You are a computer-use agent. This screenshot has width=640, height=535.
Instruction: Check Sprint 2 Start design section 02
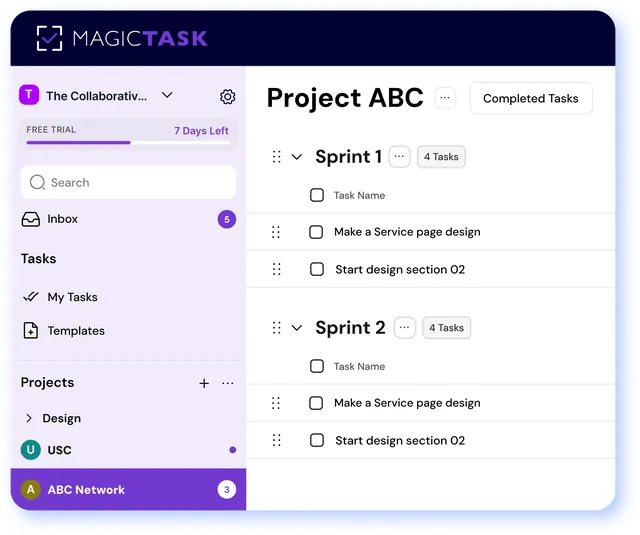tap(317, 440)
